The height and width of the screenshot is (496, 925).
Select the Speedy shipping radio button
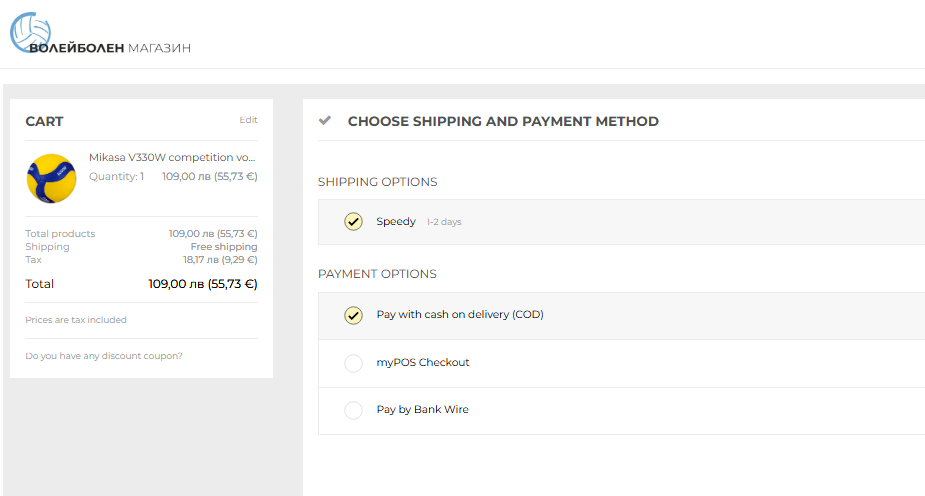tap(353, 222)
